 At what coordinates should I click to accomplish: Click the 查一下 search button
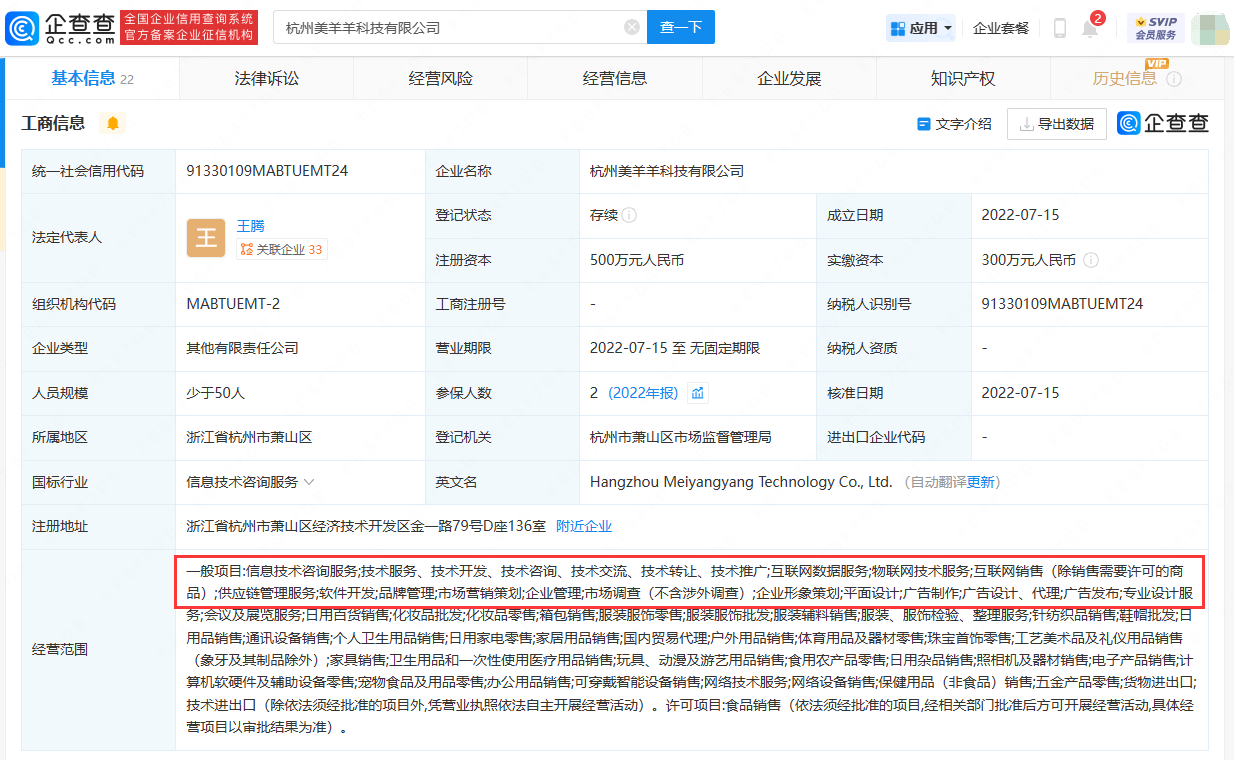tap(681, 27)
